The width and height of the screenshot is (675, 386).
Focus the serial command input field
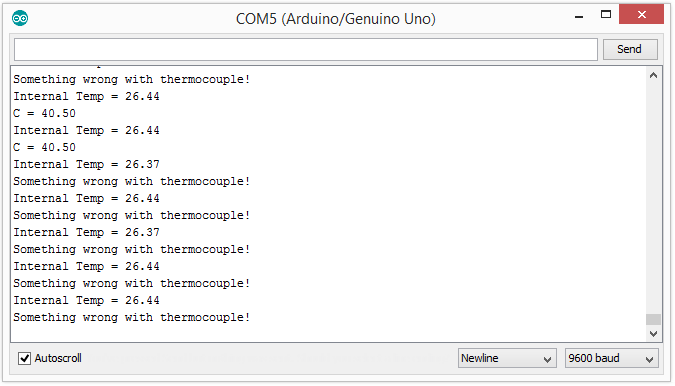point(306,49)
